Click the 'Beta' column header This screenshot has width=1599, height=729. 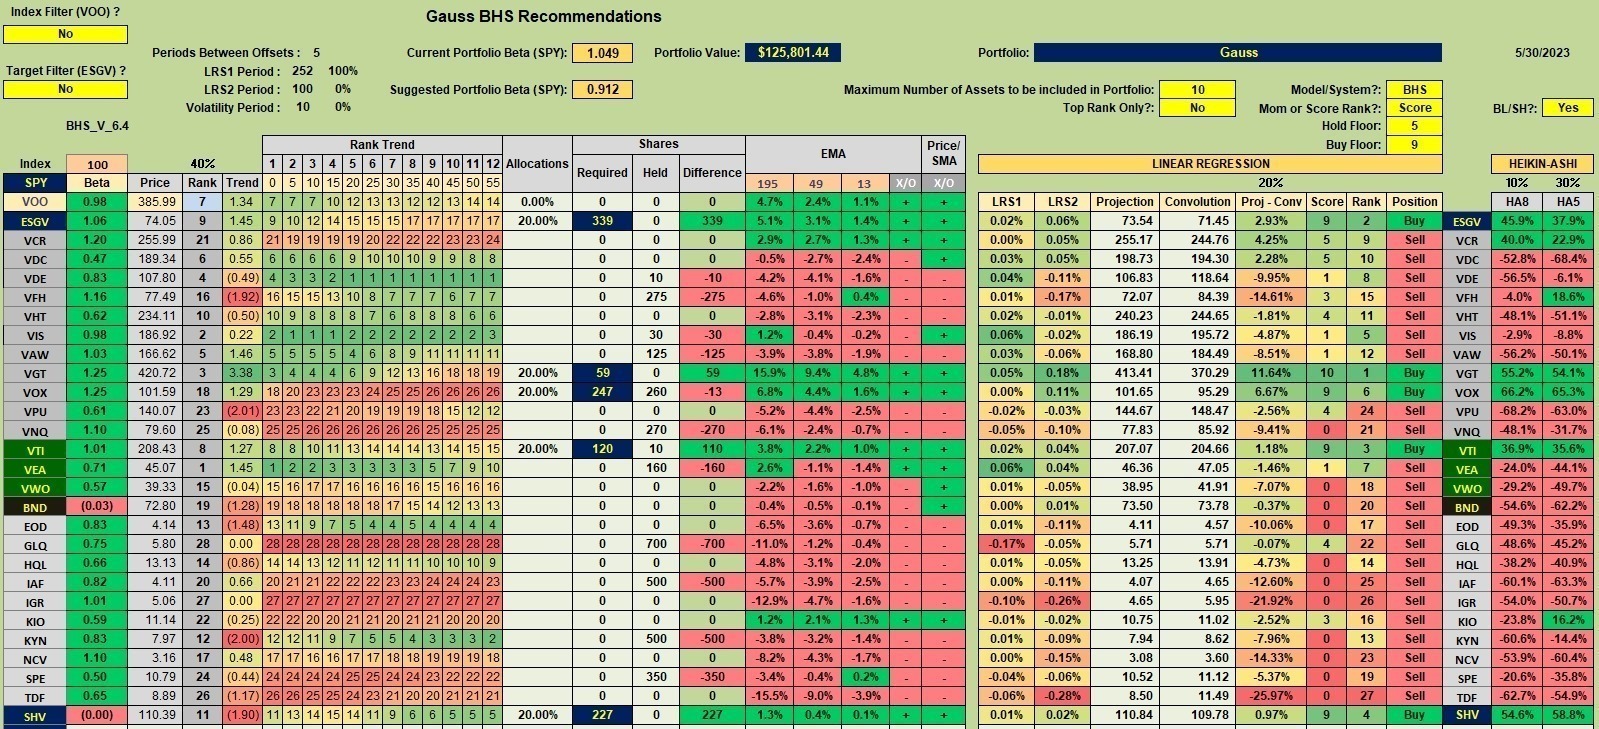point(97,183)
